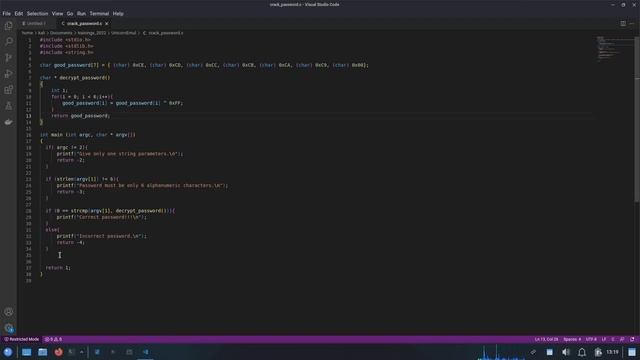Viewport: 640px width, 360px height.
Task: Open the Kali application menu launcher
Action: point(8,352)
